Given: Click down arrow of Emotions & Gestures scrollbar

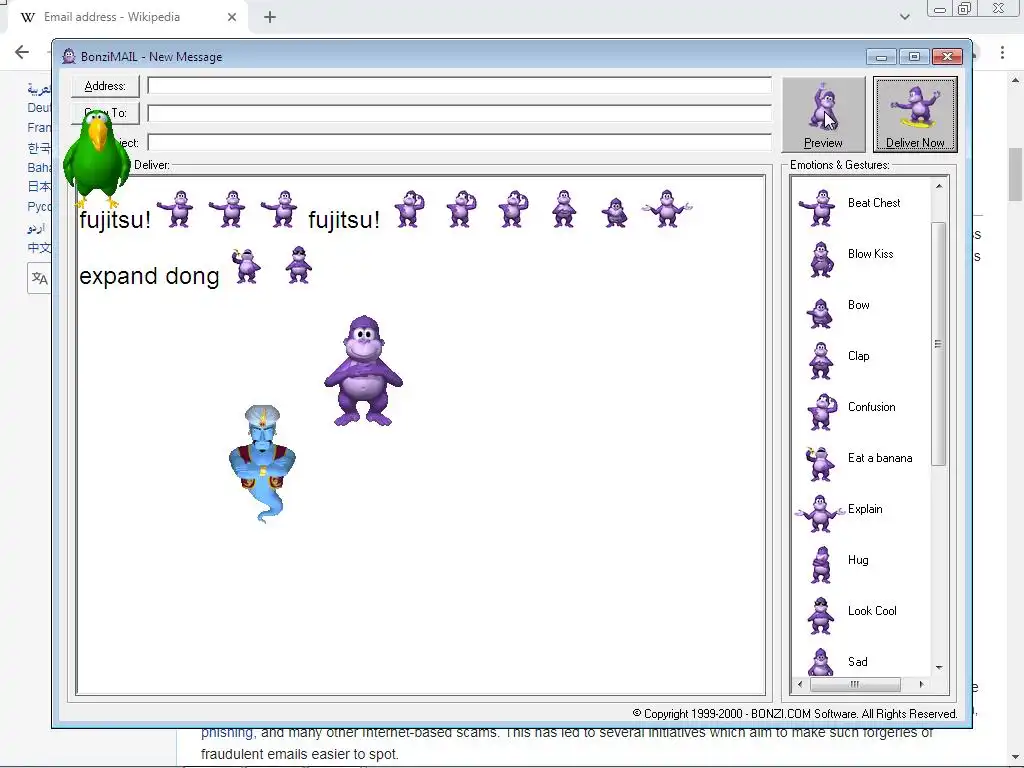Looking at the screenshot, I should point(939,667).
